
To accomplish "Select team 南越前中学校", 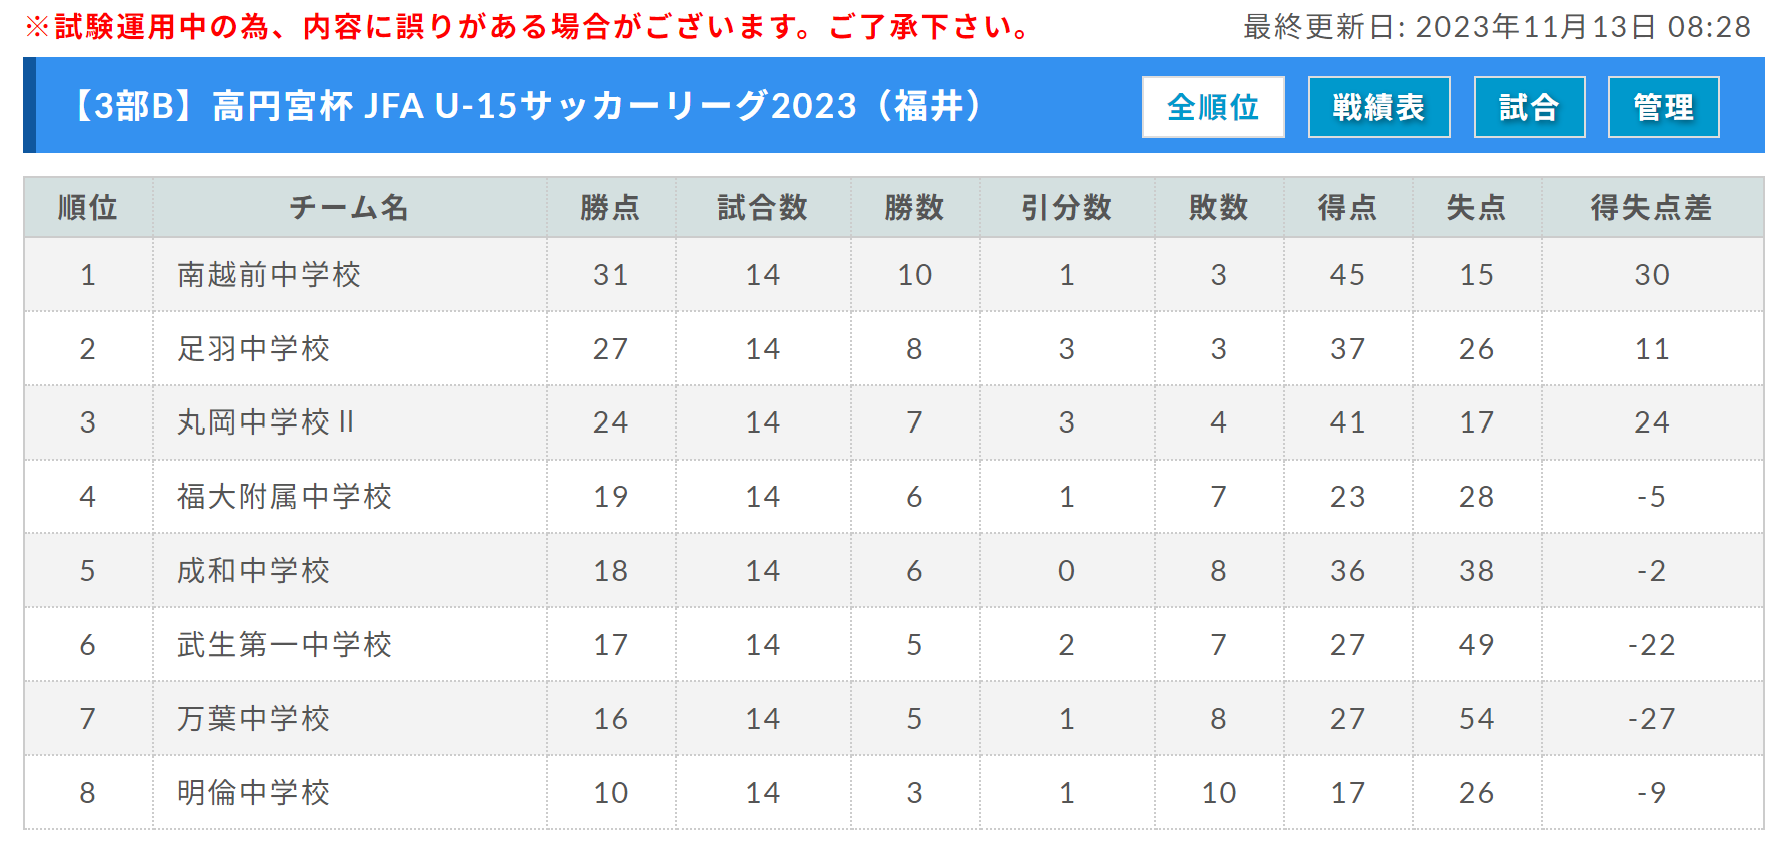I will [x=269, y=275].
